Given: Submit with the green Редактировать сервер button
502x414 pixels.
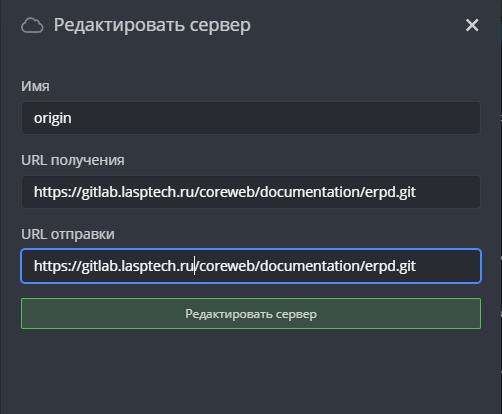Looking at the screenshot, I should 251,314.
